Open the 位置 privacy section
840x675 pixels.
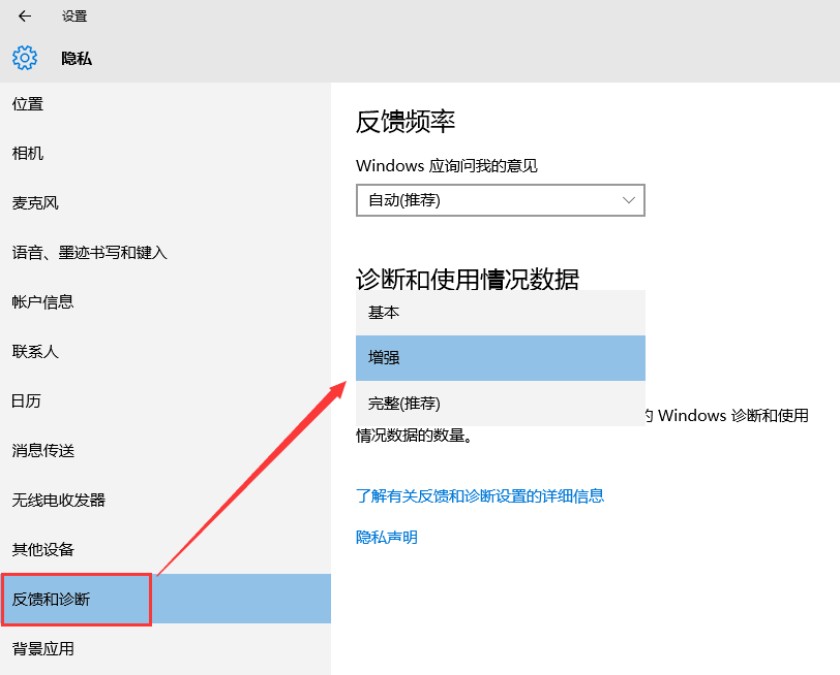point(28,104)
